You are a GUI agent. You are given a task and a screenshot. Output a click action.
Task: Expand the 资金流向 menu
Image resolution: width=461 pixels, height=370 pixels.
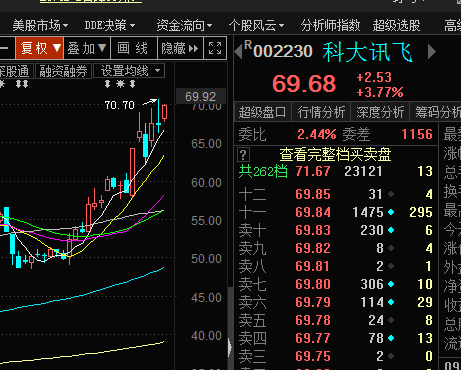click(184, 25)
